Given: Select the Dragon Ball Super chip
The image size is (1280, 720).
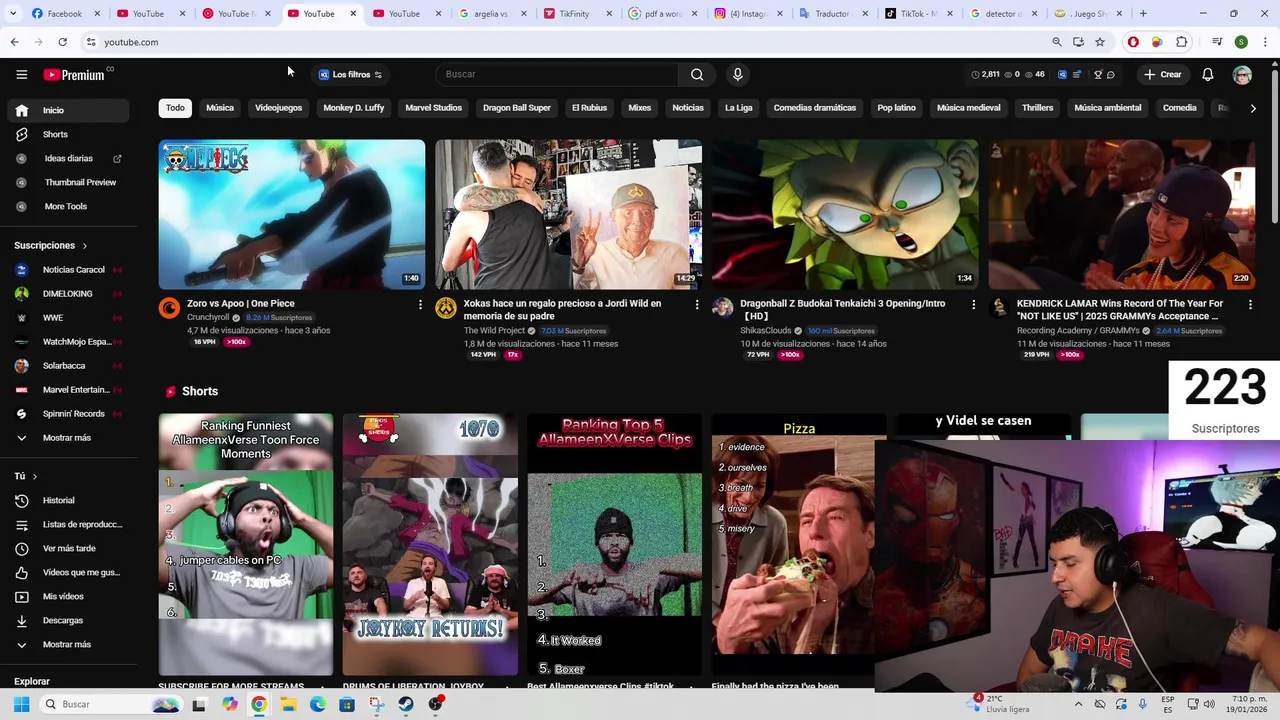Looking at the screenshot, I should (x=516, y=108).
